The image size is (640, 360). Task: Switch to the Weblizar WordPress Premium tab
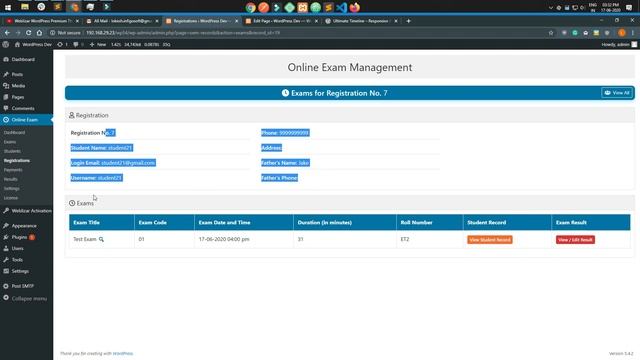(41, 21)
